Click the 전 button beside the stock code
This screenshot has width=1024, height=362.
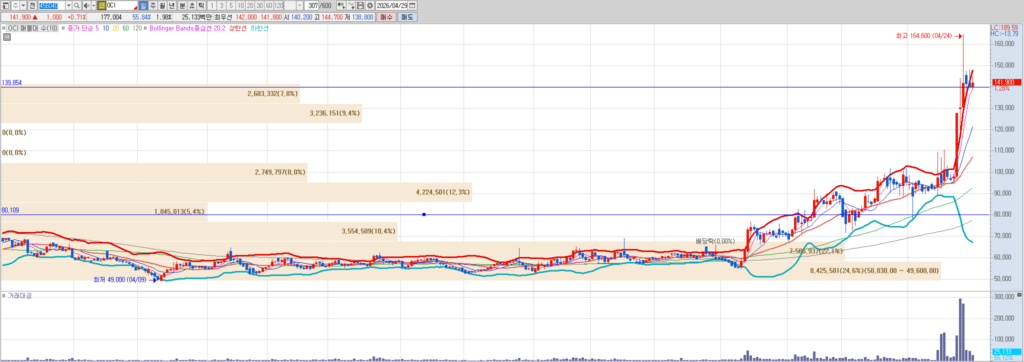(32, 6)
